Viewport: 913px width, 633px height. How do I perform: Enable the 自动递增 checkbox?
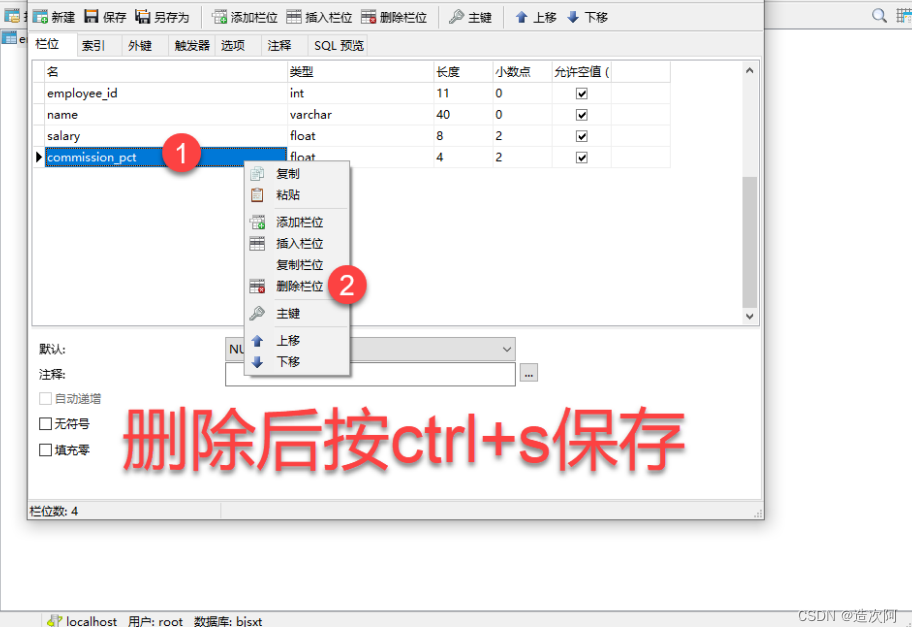[x=45, y=398]
